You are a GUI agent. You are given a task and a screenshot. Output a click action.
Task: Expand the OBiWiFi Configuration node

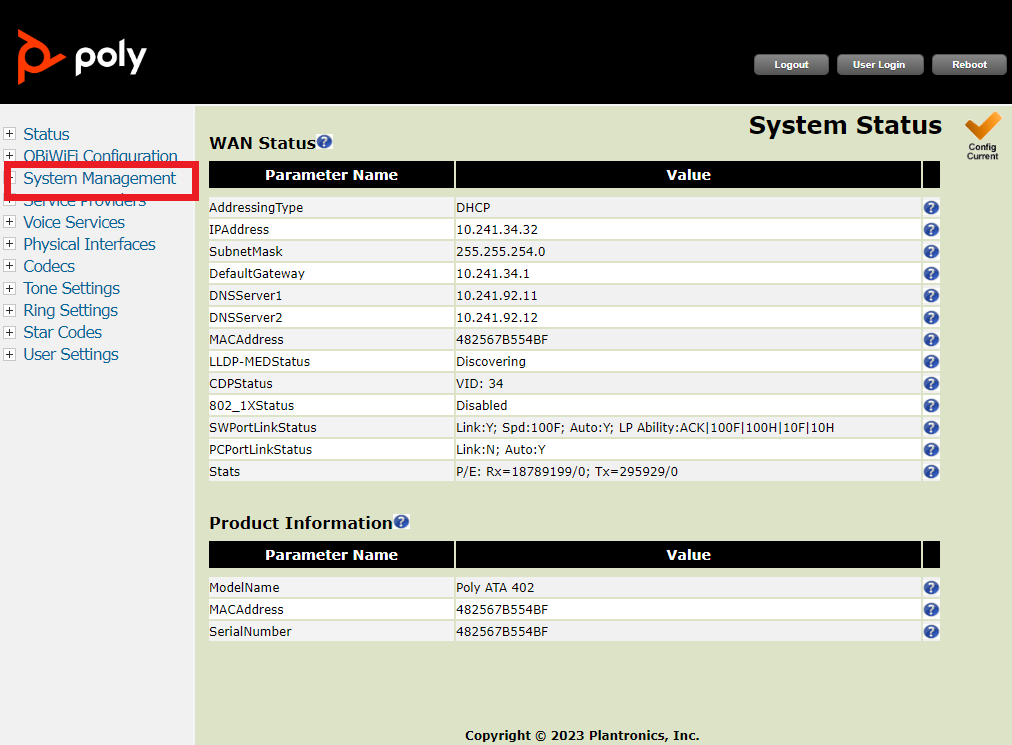point(10,156)
